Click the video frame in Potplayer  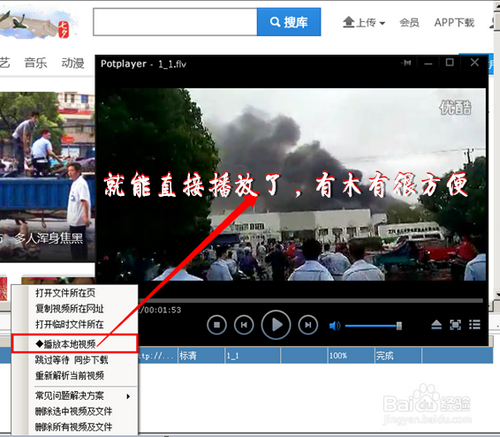(x=291, y=184)
